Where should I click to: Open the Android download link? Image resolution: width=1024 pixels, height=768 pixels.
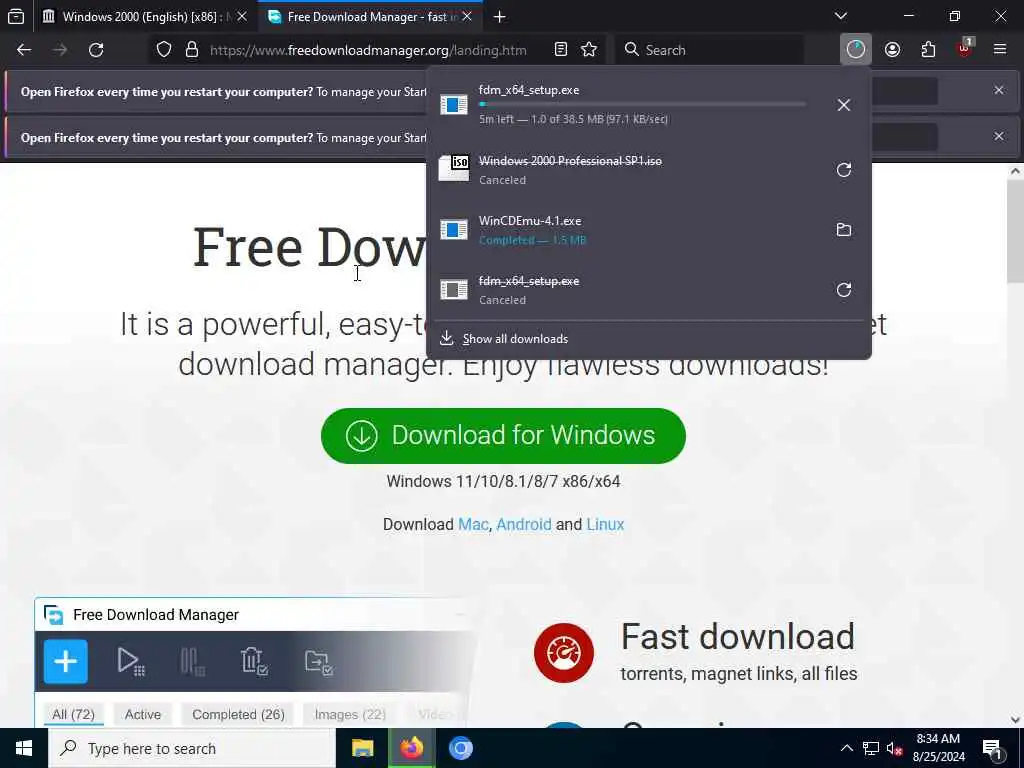point(524,524)
